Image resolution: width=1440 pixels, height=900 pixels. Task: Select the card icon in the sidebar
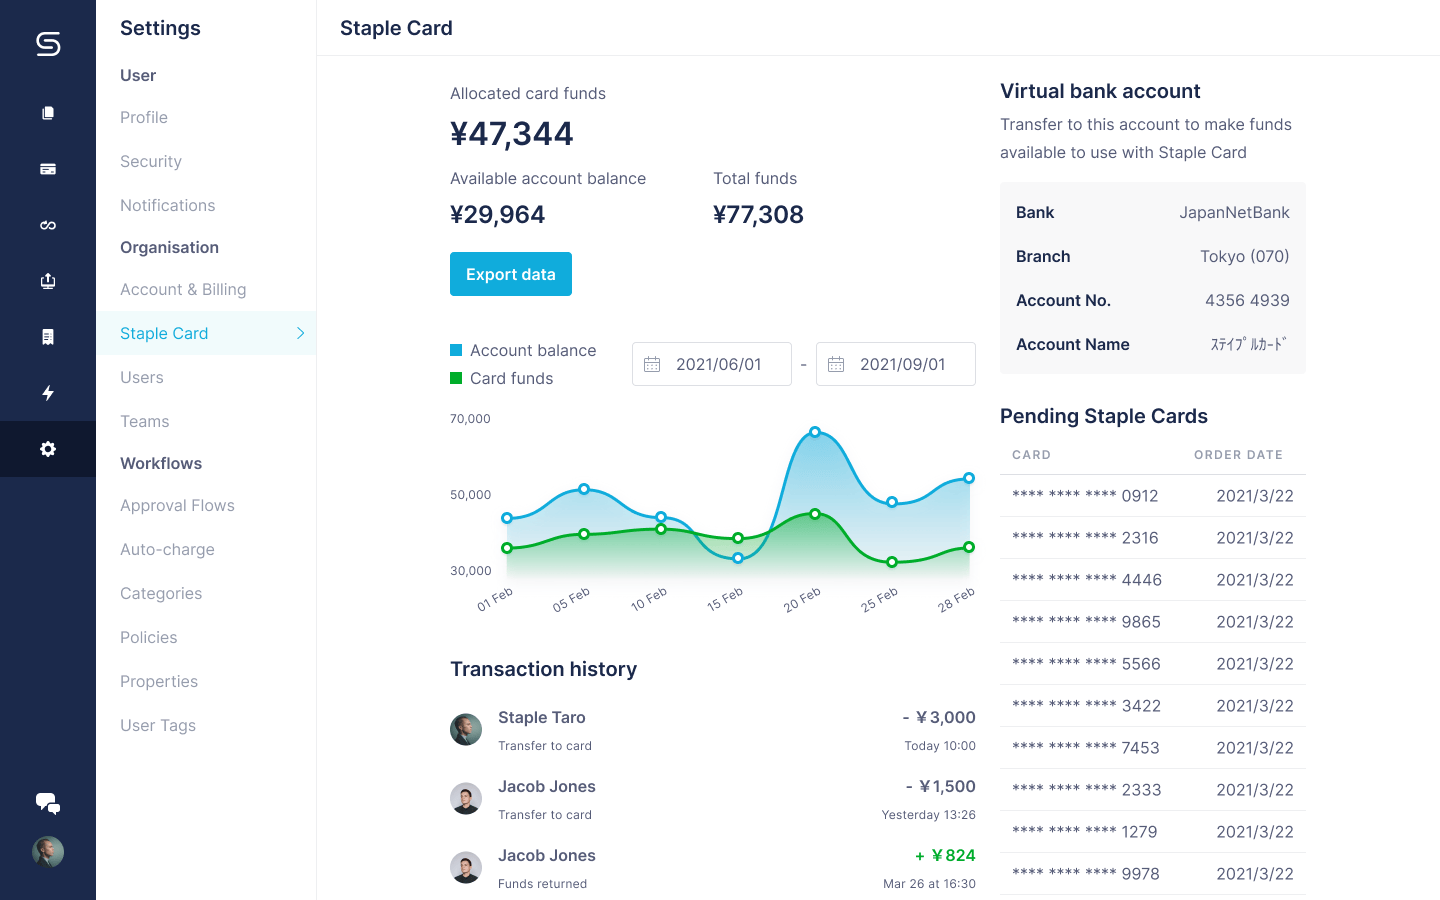click(47, 168)
